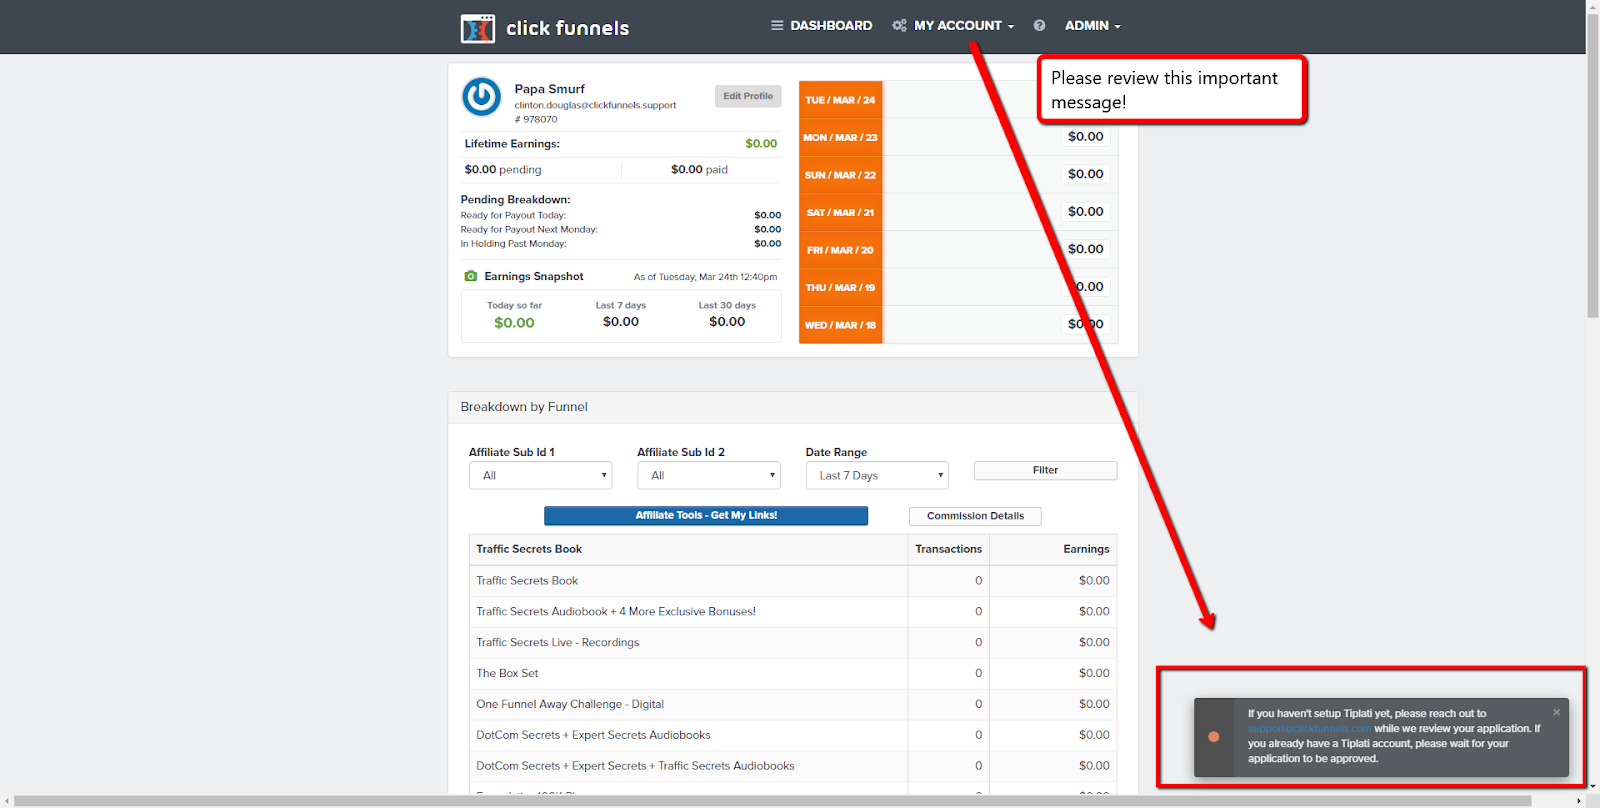
Task: Click the SUN / MAR / 22 $0.00 amount
Action: point(1085,174)
